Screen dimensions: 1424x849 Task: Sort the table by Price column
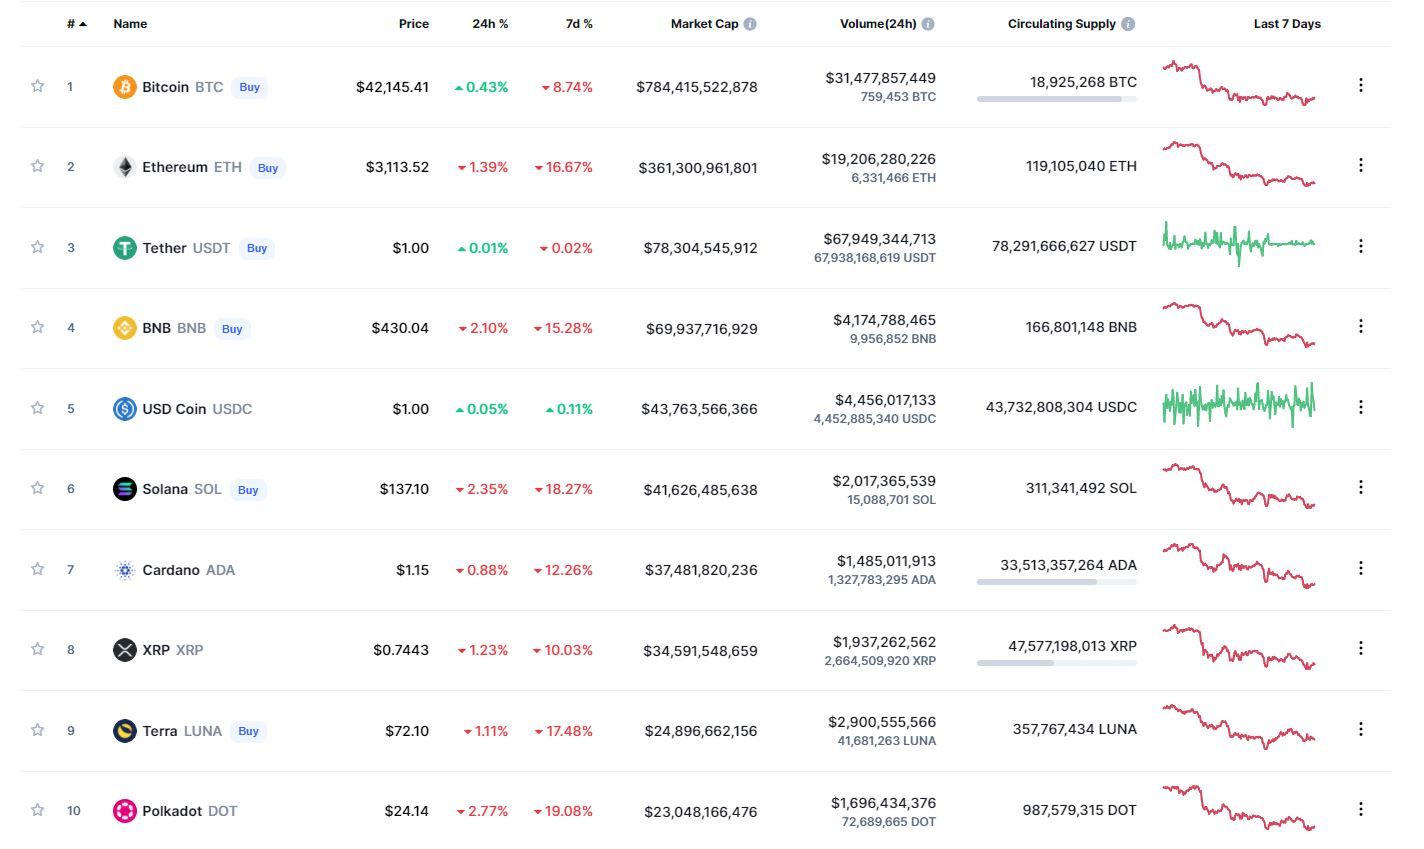(413, 24)
